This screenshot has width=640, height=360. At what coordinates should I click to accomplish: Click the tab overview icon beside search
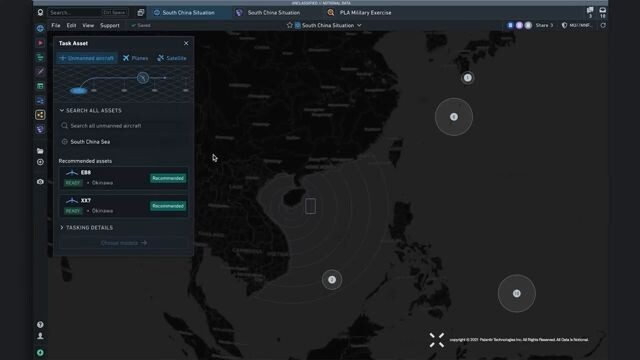point(141,13)
